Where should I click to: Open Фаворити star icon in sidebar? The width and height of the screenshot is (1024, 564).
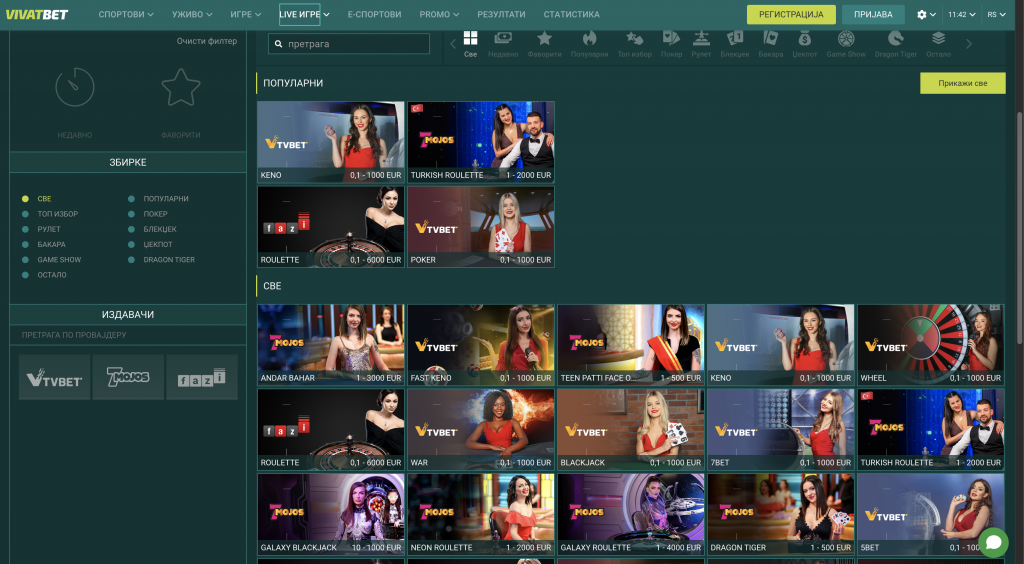(180, 87)
